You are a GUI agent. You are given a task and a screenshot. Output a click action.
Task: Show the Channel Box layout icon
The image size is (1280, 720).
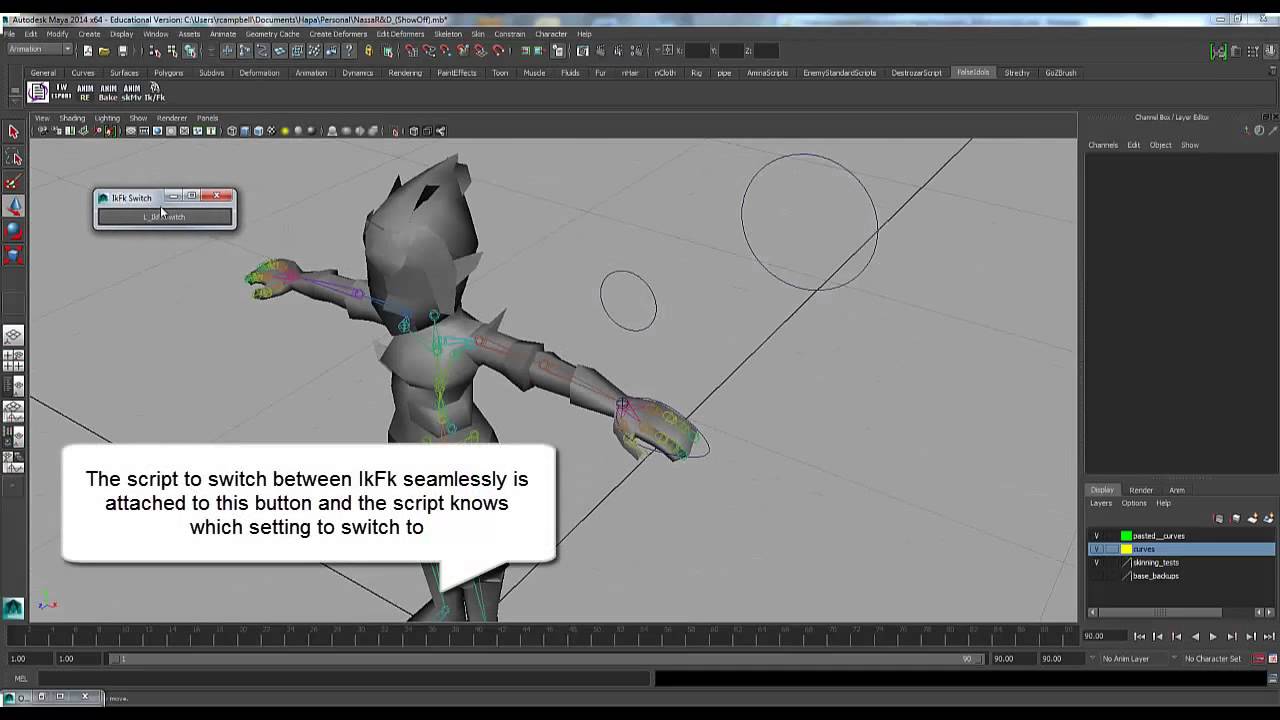[1273, 51]
